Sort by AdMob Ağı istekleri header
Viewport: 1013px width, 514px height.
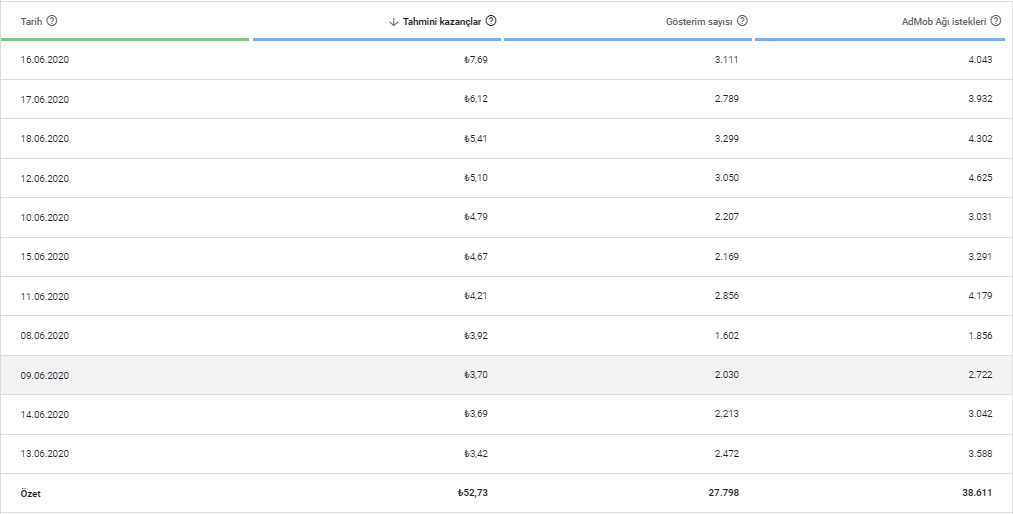941,21
